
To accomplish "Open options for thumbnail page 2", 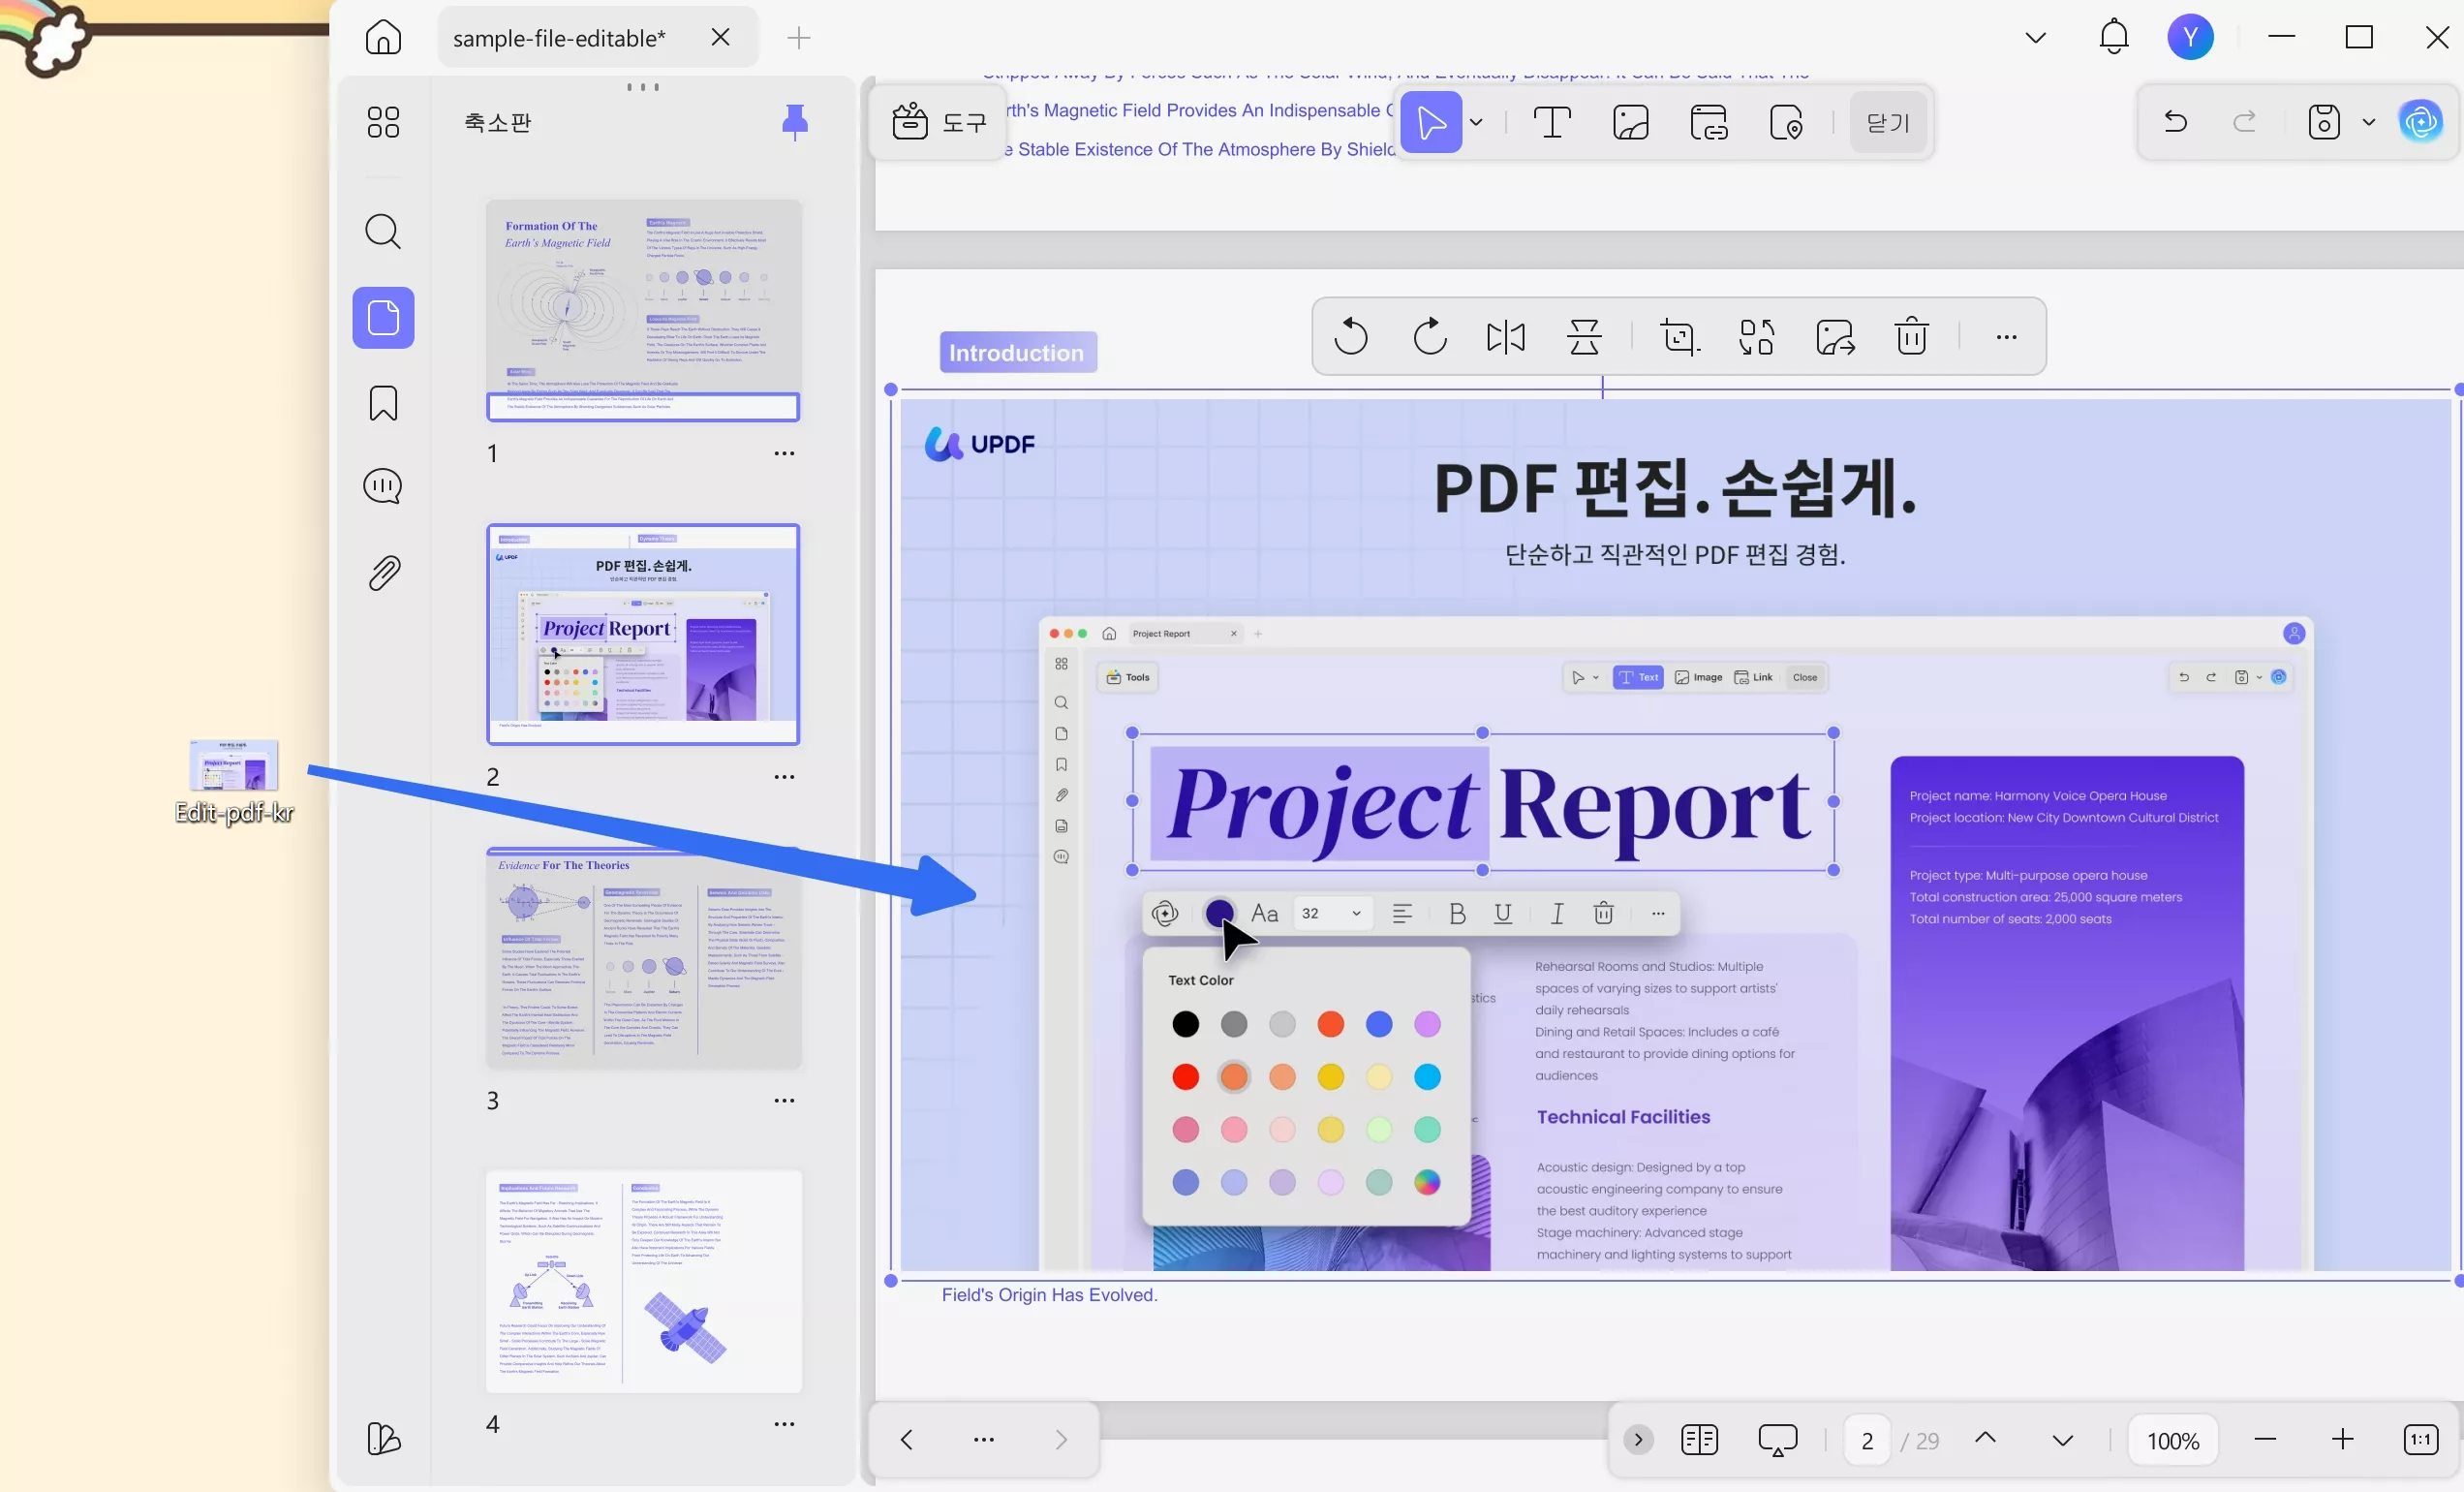I will pyautogui.click(x=784, y=777).
